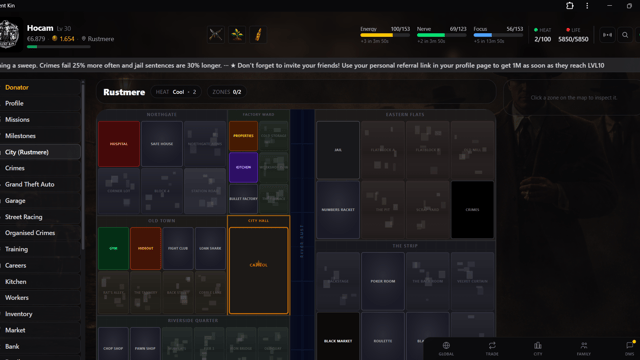Open Careers in the sidebar

point(40,265)
